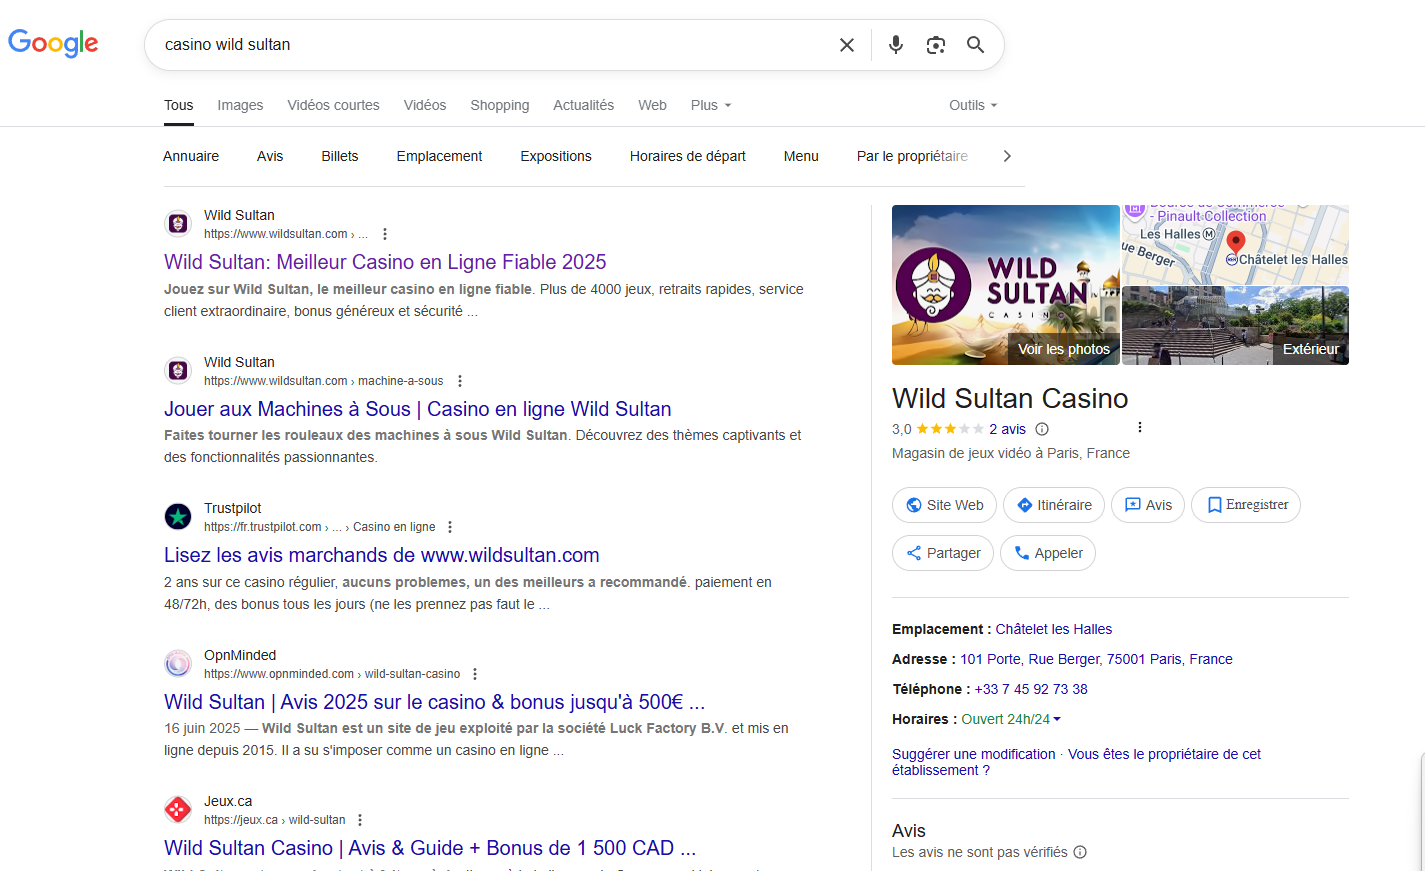Open more options beside Wild Sultan Casino rating

(1140, 427)
